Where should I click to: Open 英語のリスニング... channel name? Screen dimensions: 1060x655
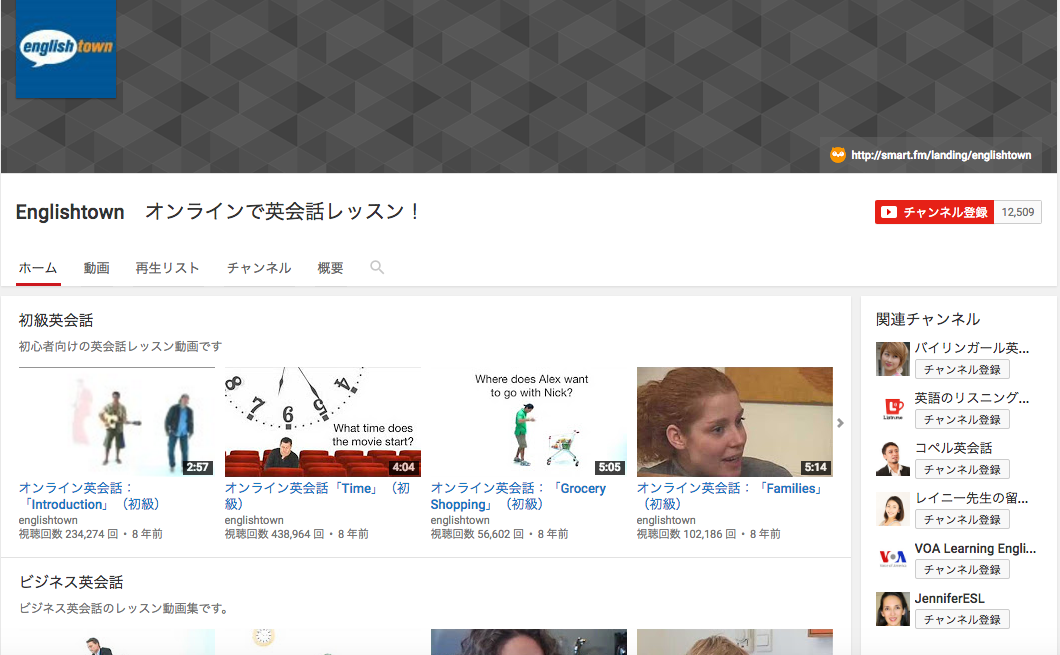coord(972,398)
